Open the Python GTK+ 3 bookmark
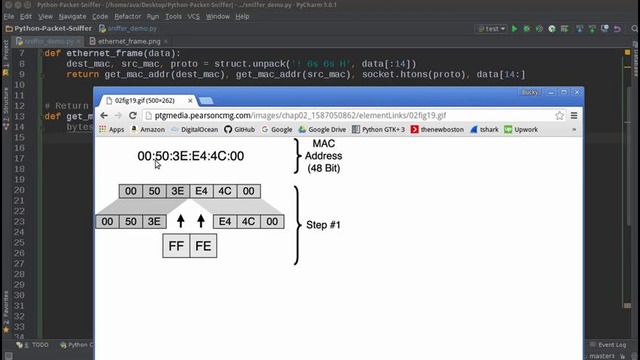 click(378, 129)
